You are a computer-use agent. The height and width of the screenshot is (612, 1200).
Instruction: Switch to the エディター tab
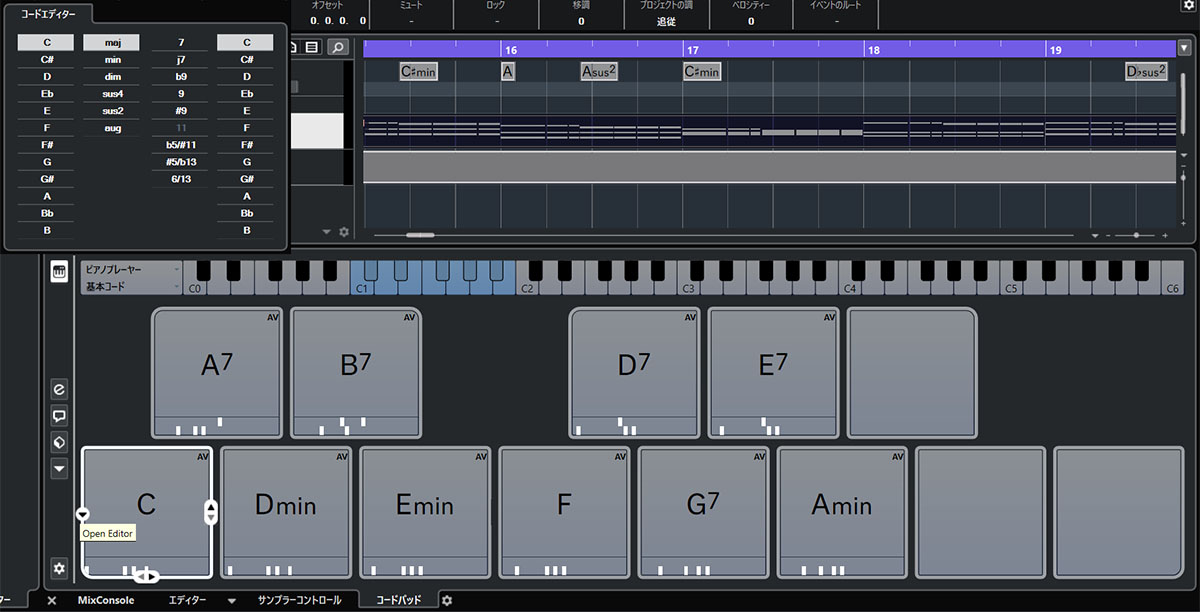[x=187, y=600]
